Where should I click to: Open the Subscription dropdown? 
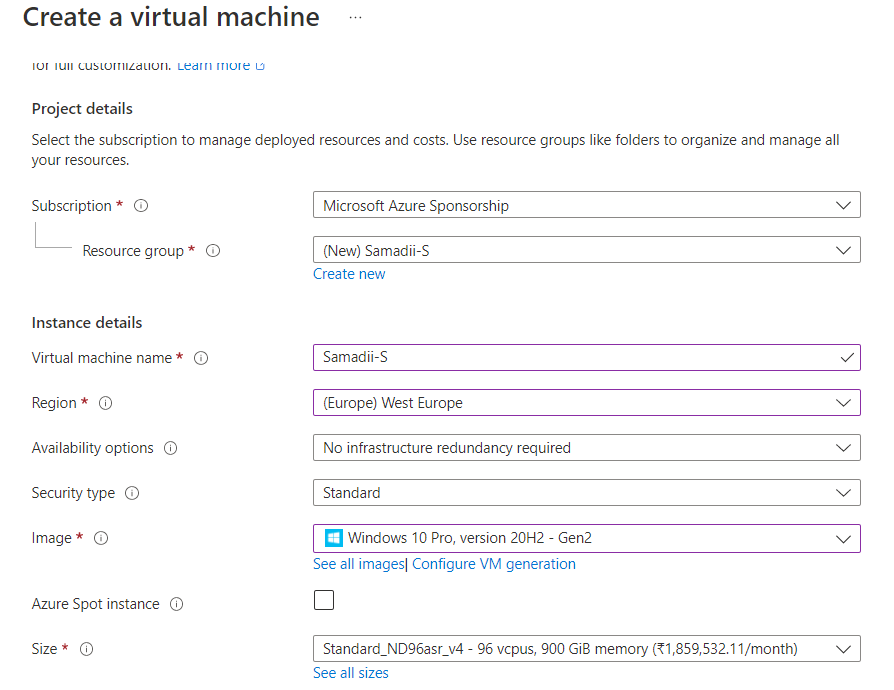click(x=586, y=205)
